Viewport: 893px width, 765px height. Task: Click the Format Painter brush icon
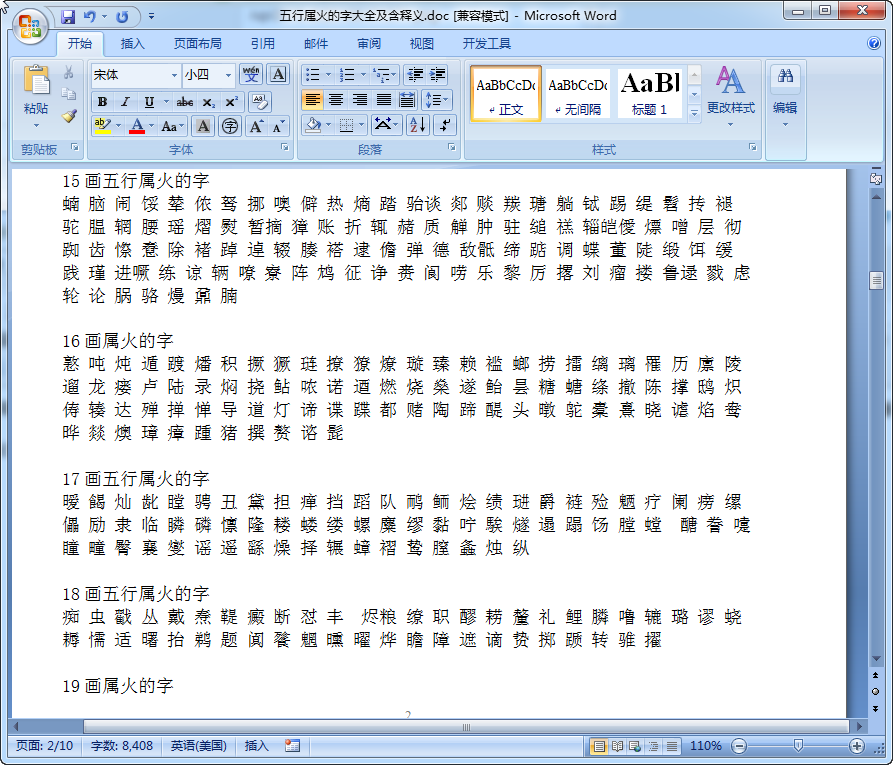(69, 116)
